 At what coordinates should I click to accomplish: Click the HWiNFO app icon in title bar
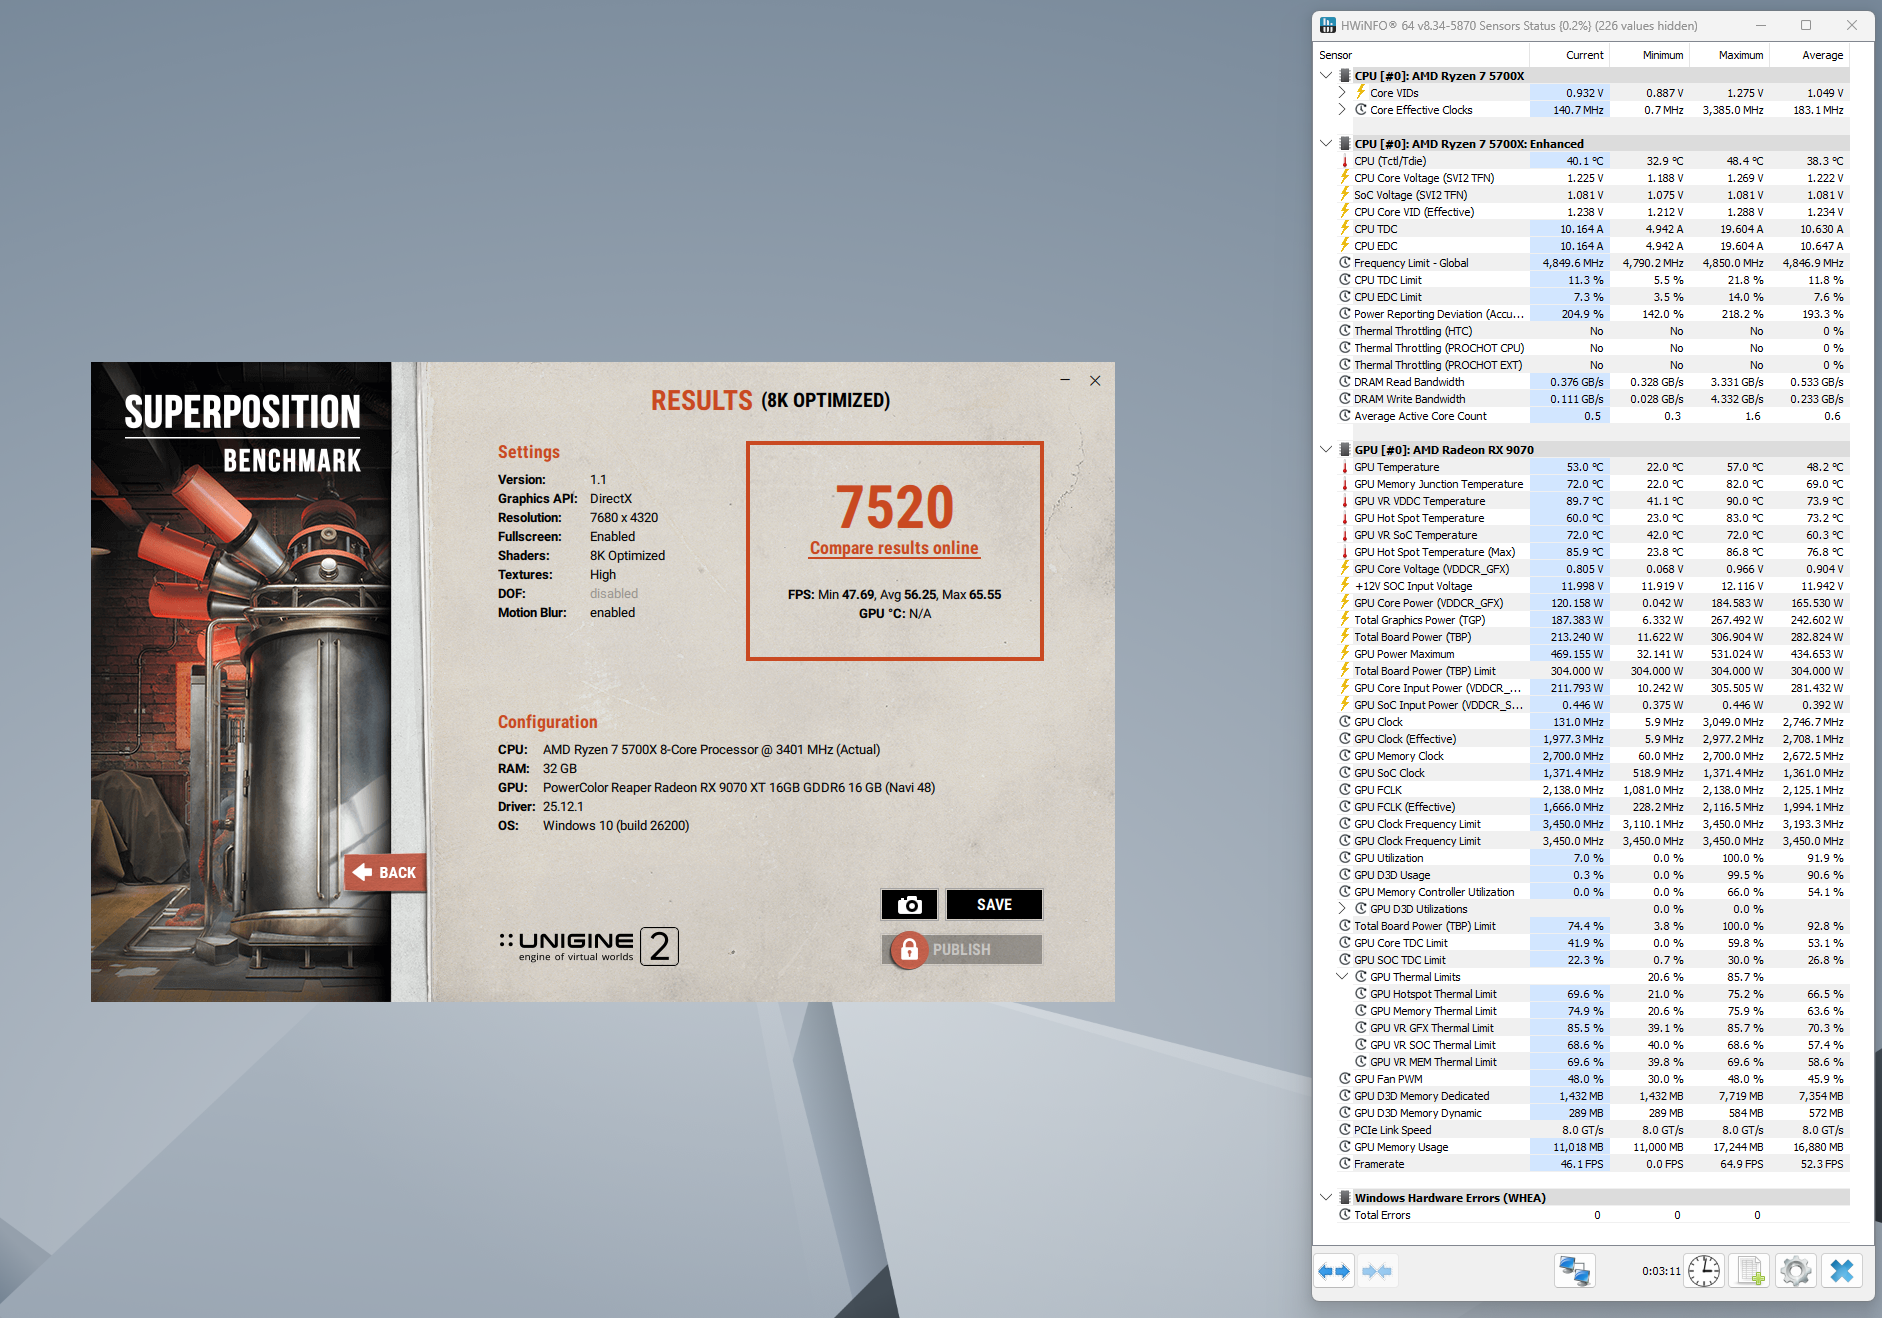[1328, 25]
